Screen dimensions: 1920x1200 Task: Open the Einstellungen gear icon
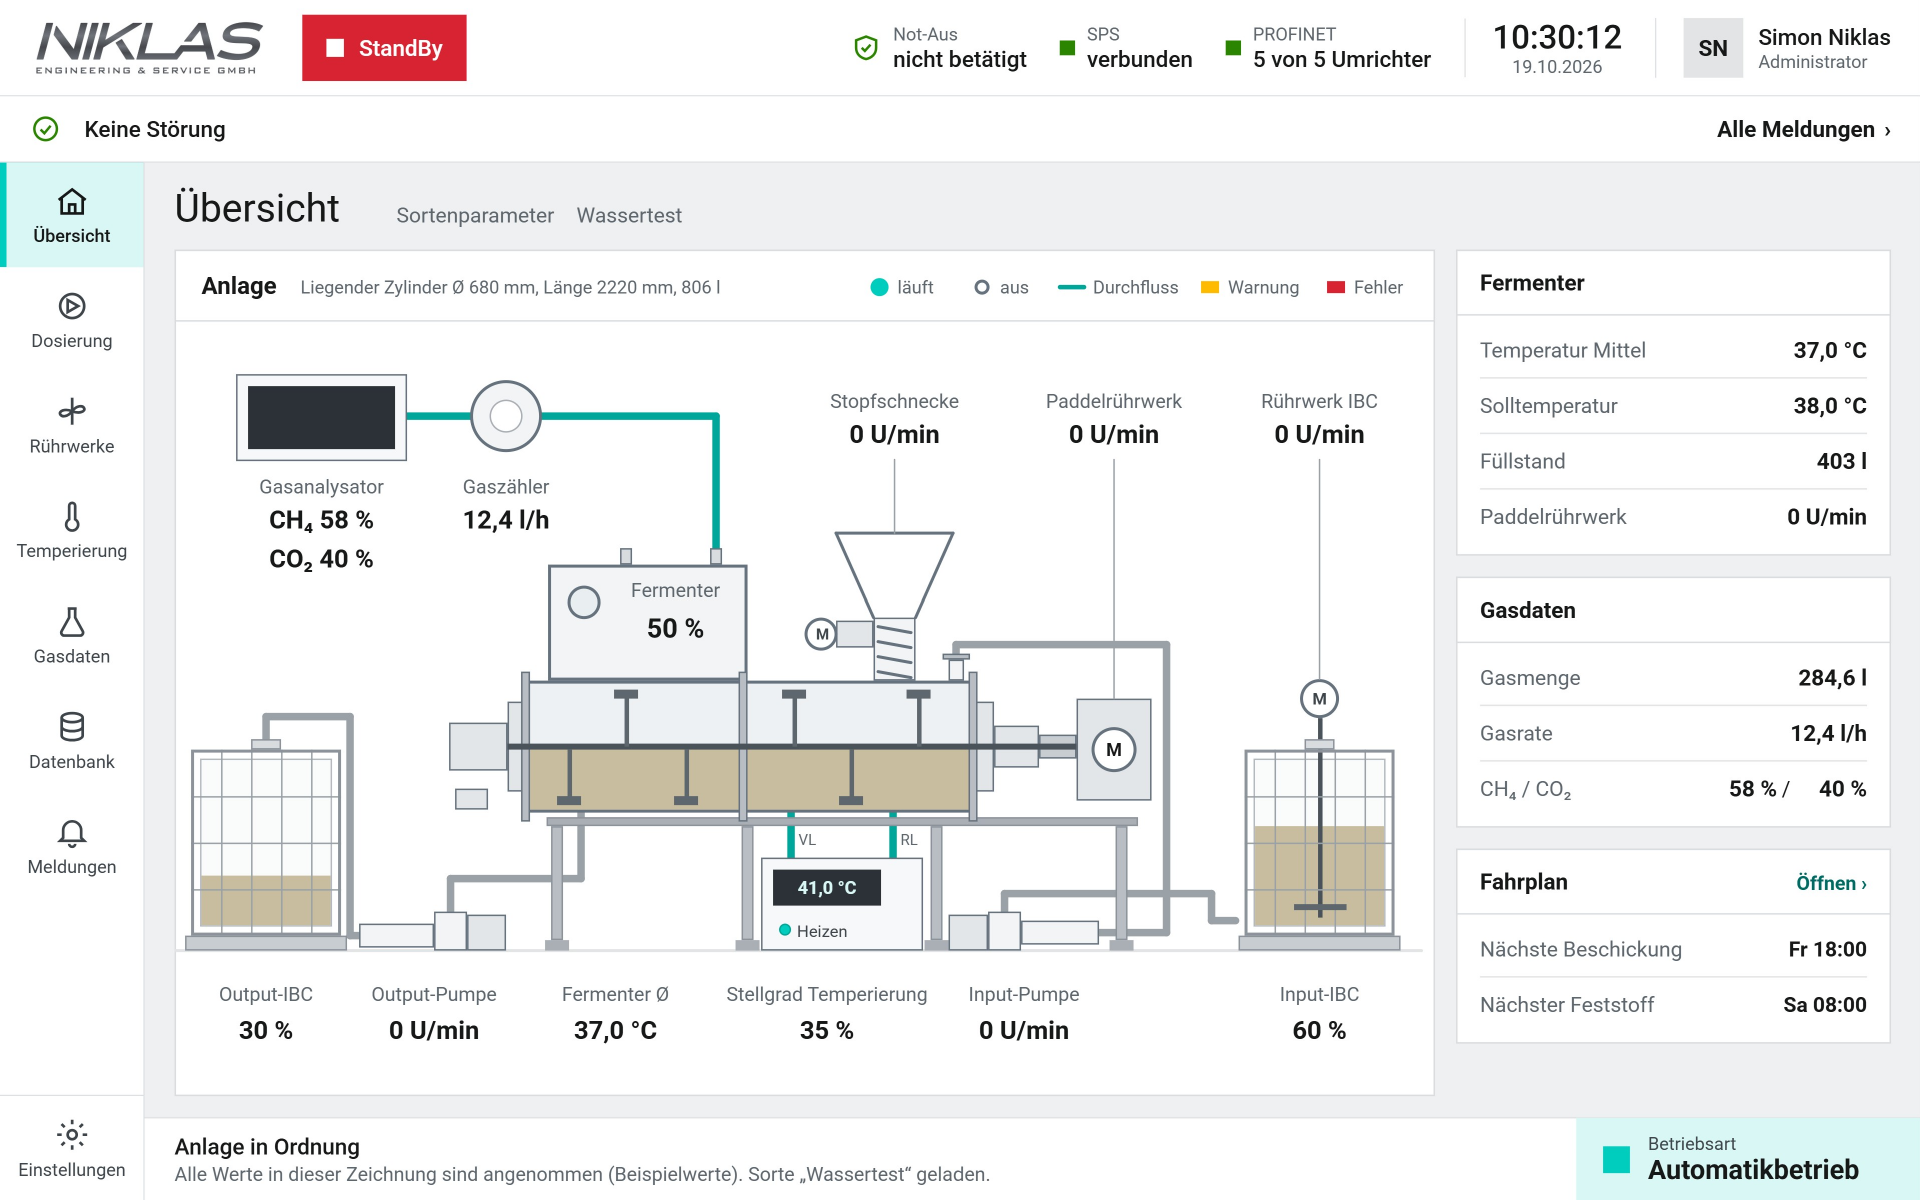72,1135
